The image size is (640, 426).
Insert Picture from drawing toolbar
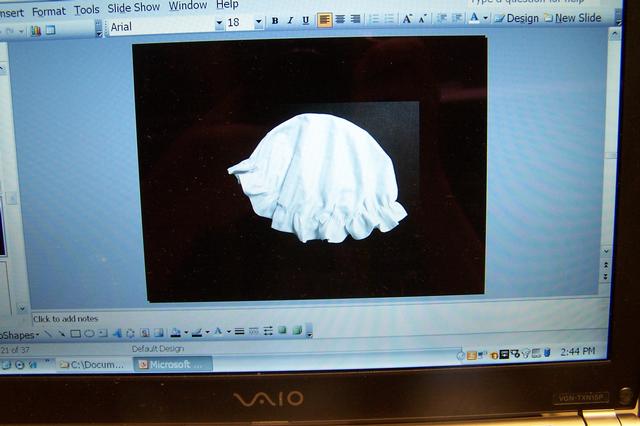(x=158, y=333)
